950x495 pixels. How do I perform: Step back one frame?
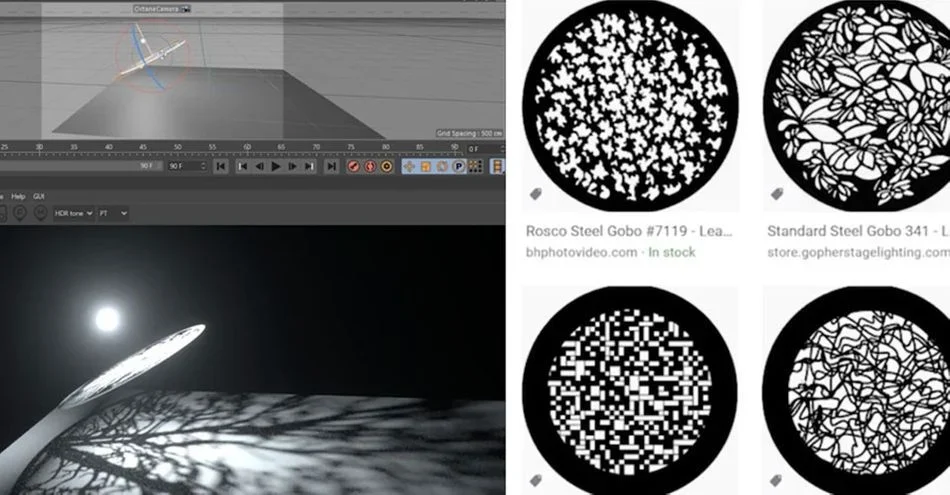click(259, 166)
